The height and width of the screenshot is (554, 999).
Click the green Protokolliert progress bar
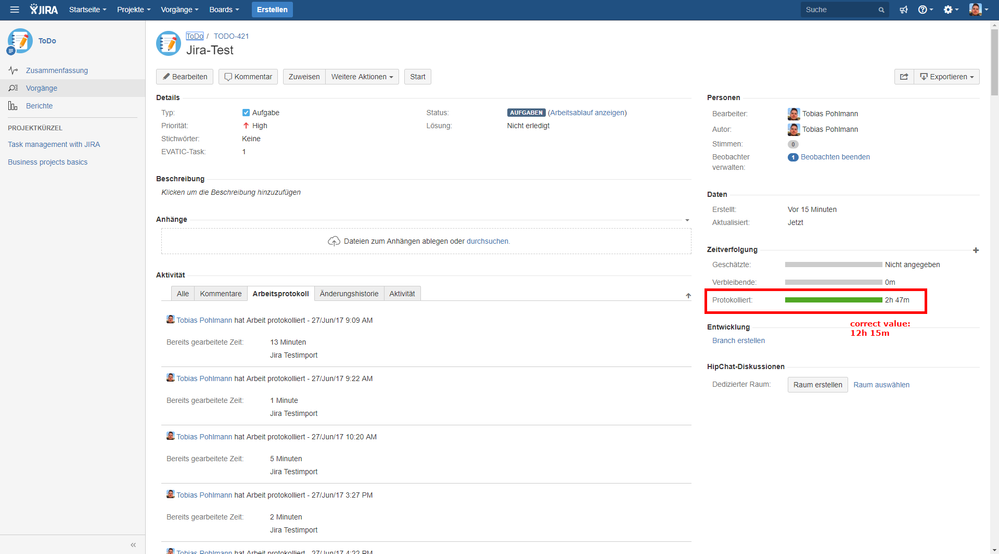(833, 300)
